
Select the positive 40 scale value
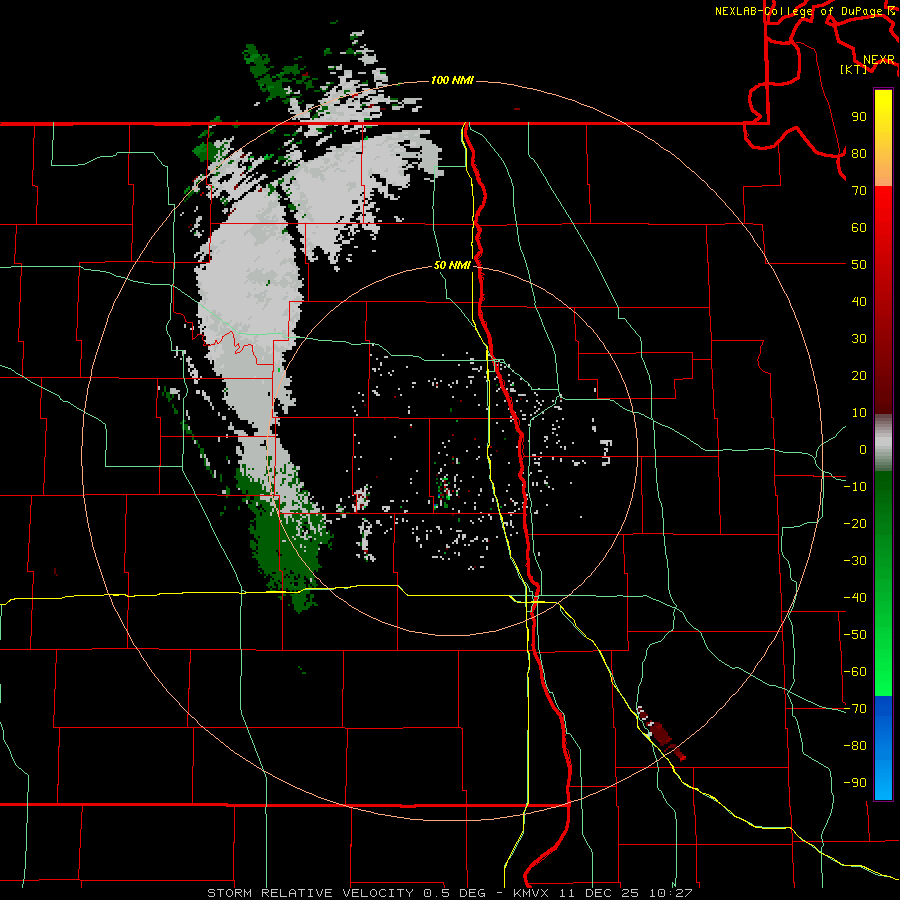[x=859, y=301]
